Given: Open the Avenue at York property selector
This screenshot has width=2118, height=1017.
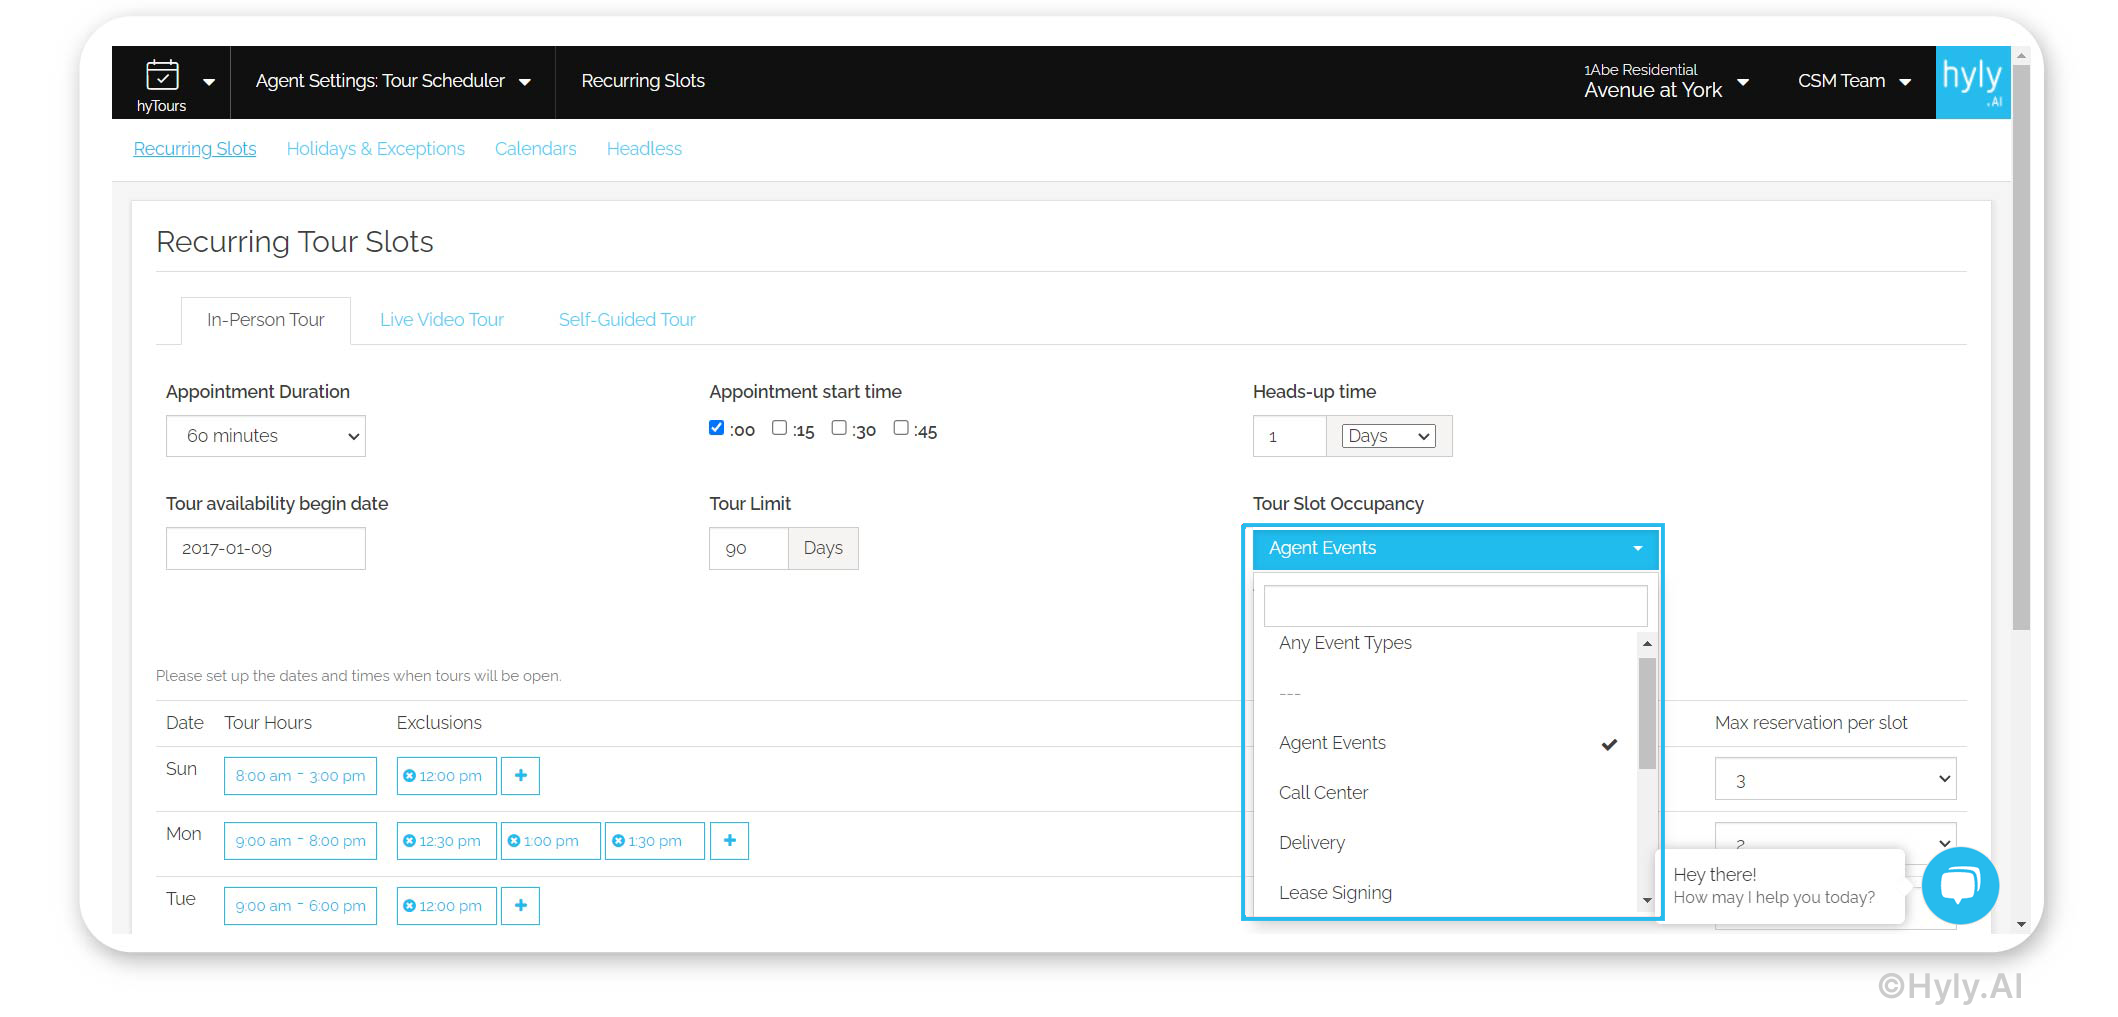Looking at the screenshot, I should point(1666,82).
